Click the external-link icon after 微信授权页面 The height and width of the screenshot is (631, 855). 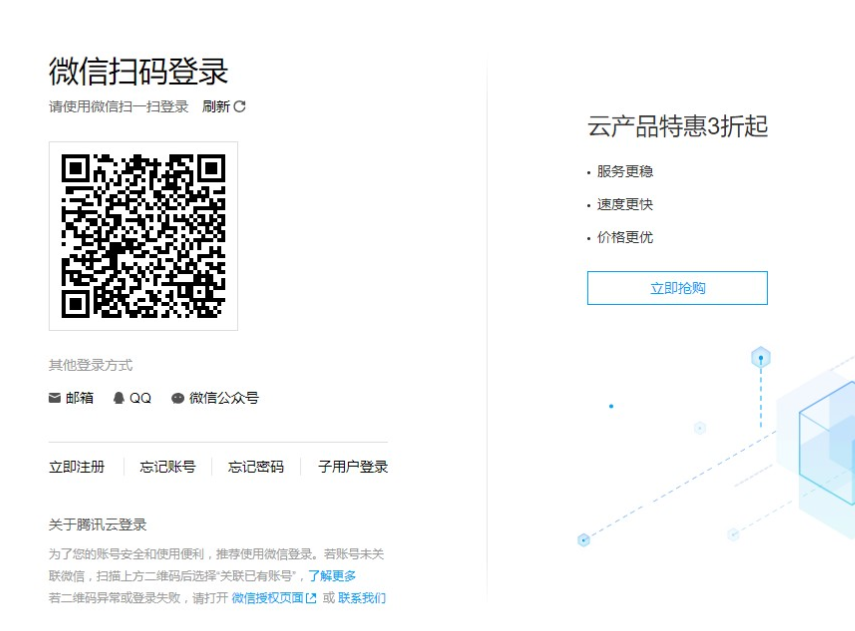click(311, 599)
